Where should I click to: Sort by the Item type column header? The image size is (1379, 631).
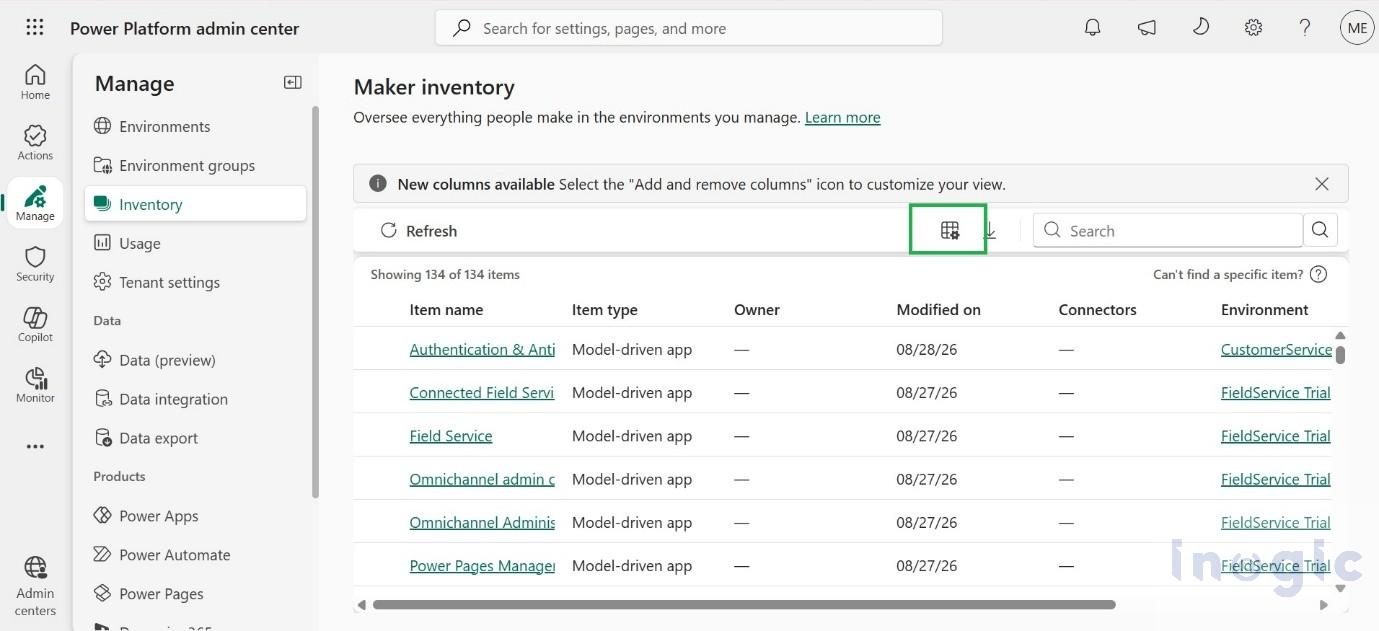pos(604,310)
